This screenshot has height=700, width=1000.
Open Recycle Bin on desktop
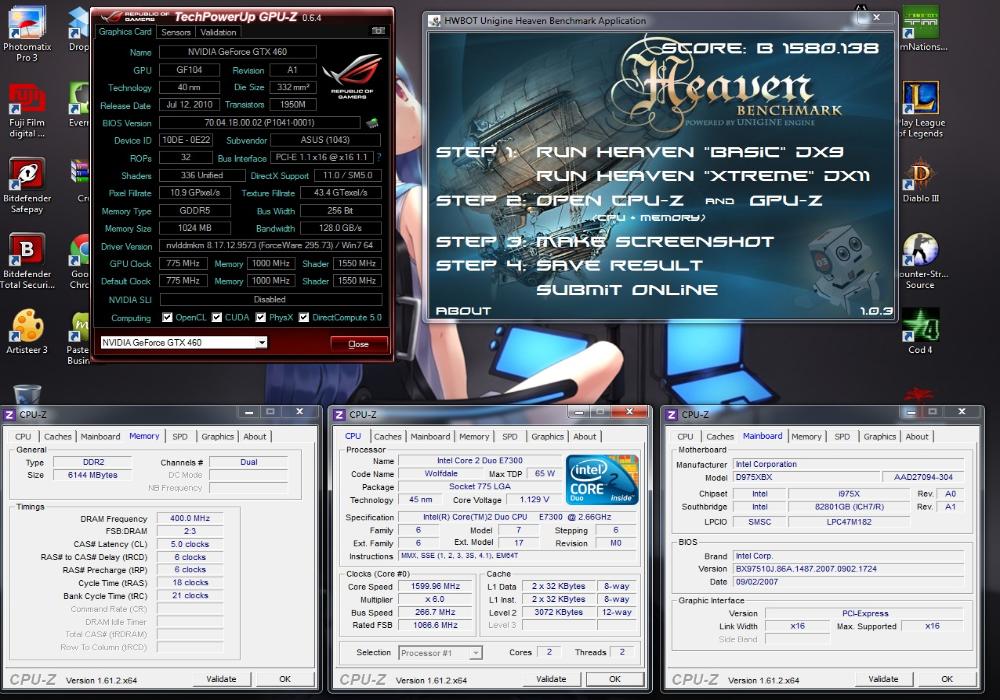pos(27,394)
